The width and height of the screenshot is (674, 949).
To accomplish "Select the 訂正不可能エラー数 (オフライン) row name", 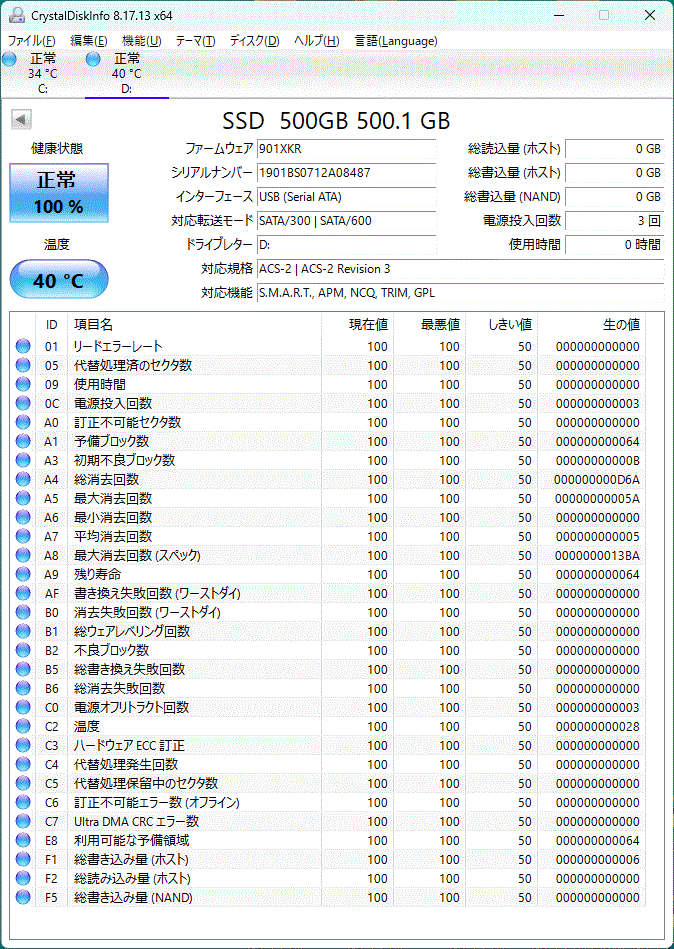I will click(x=157, y=803).
